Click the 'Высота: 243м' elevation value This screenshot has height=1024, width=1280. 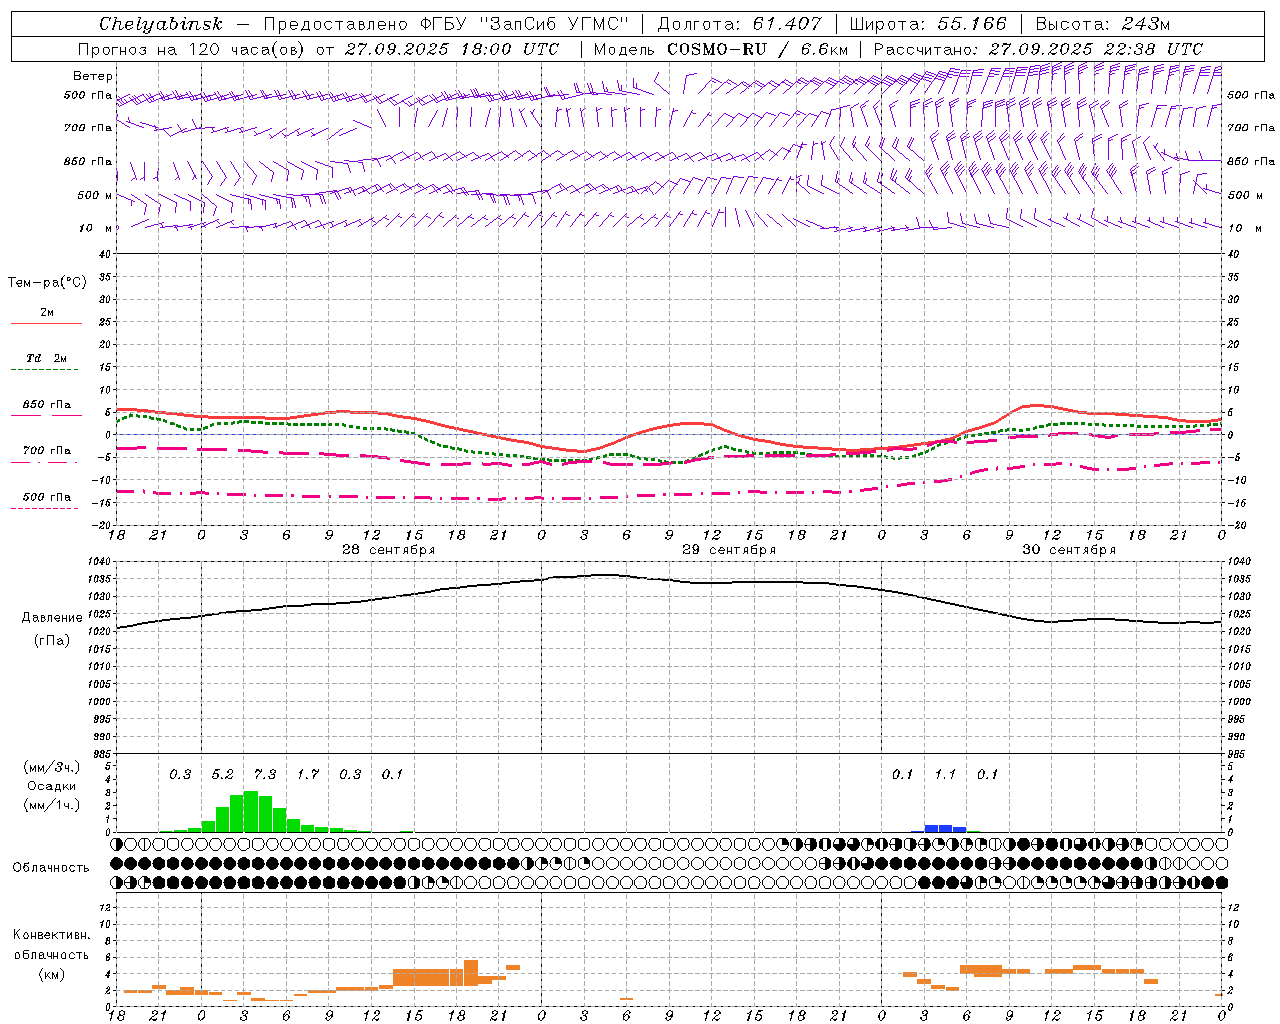(x=1102, y=24)
